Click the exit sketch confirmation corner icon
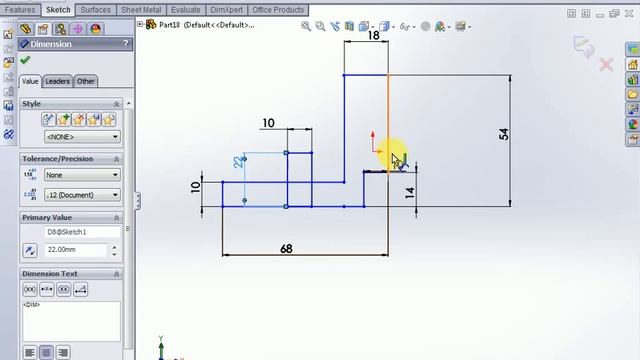Image resolution: width=640 pixels, height=360 pixels. (584, 47)
